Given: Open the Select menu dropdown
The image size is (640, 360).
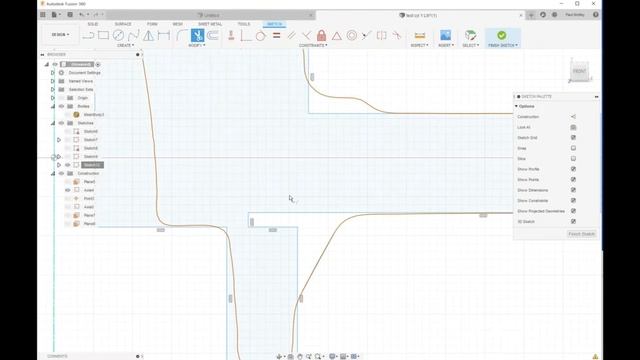Looking at the screenshot, I should point(471,45).
